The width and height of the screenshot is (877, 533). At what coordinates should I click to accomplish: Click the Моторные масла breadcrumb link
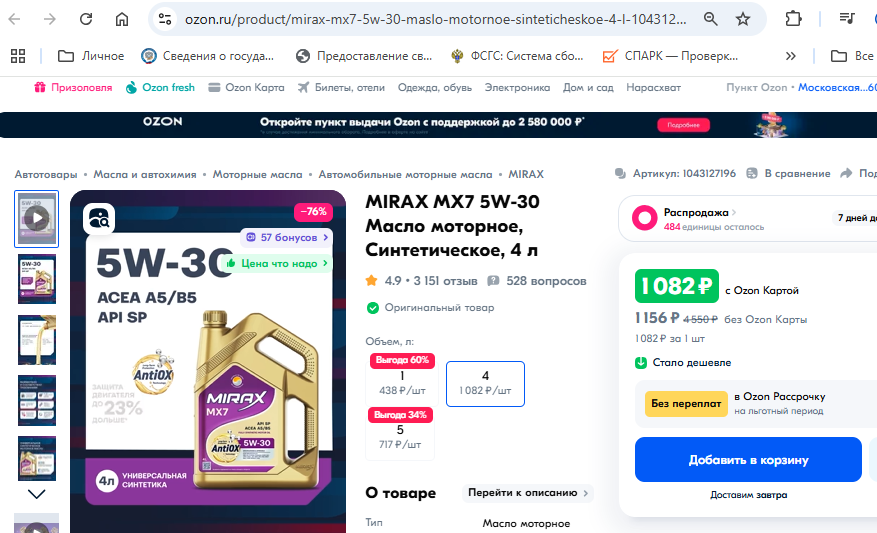coord(257,174)
